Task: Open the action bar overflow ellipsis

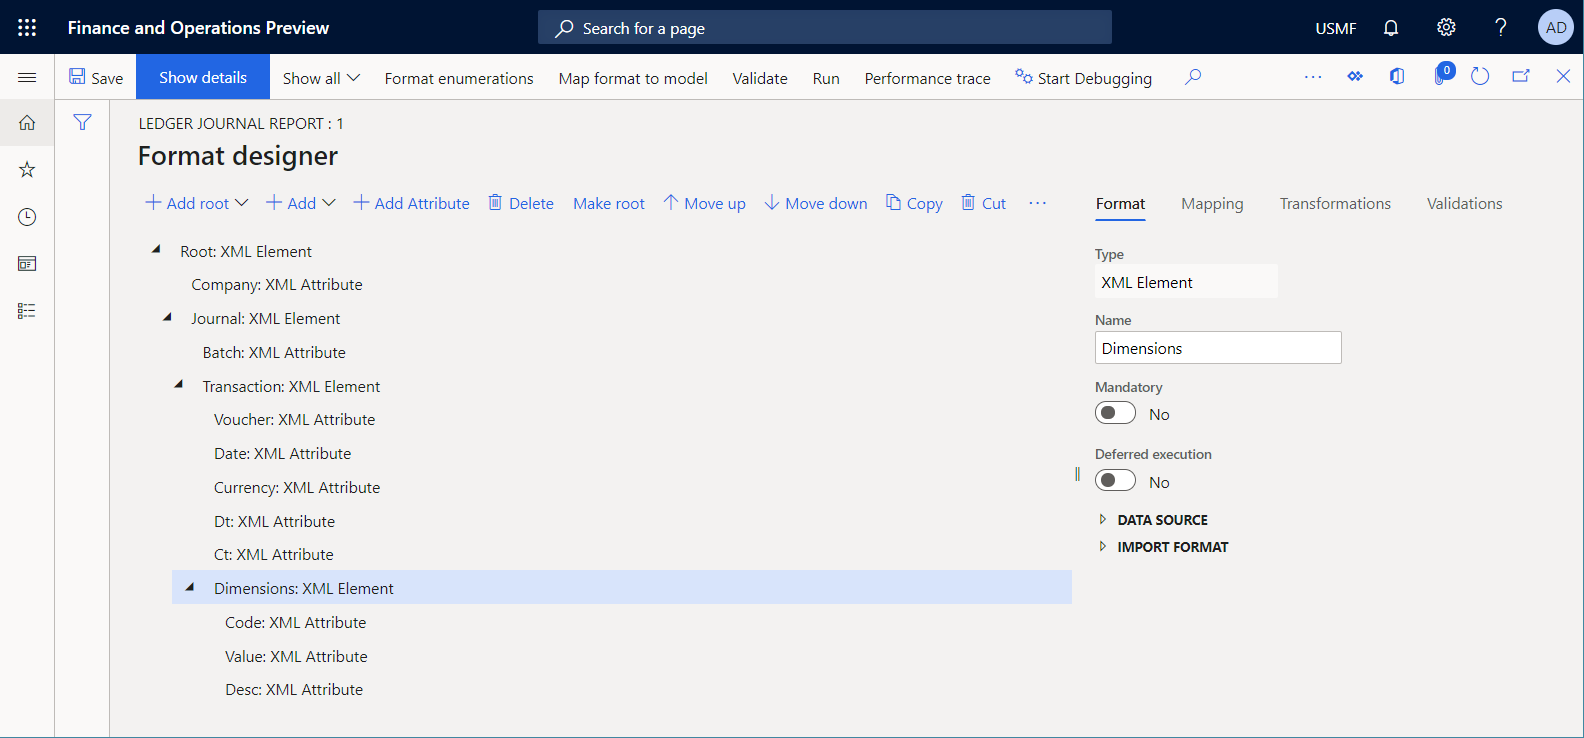Action: 1313,77
